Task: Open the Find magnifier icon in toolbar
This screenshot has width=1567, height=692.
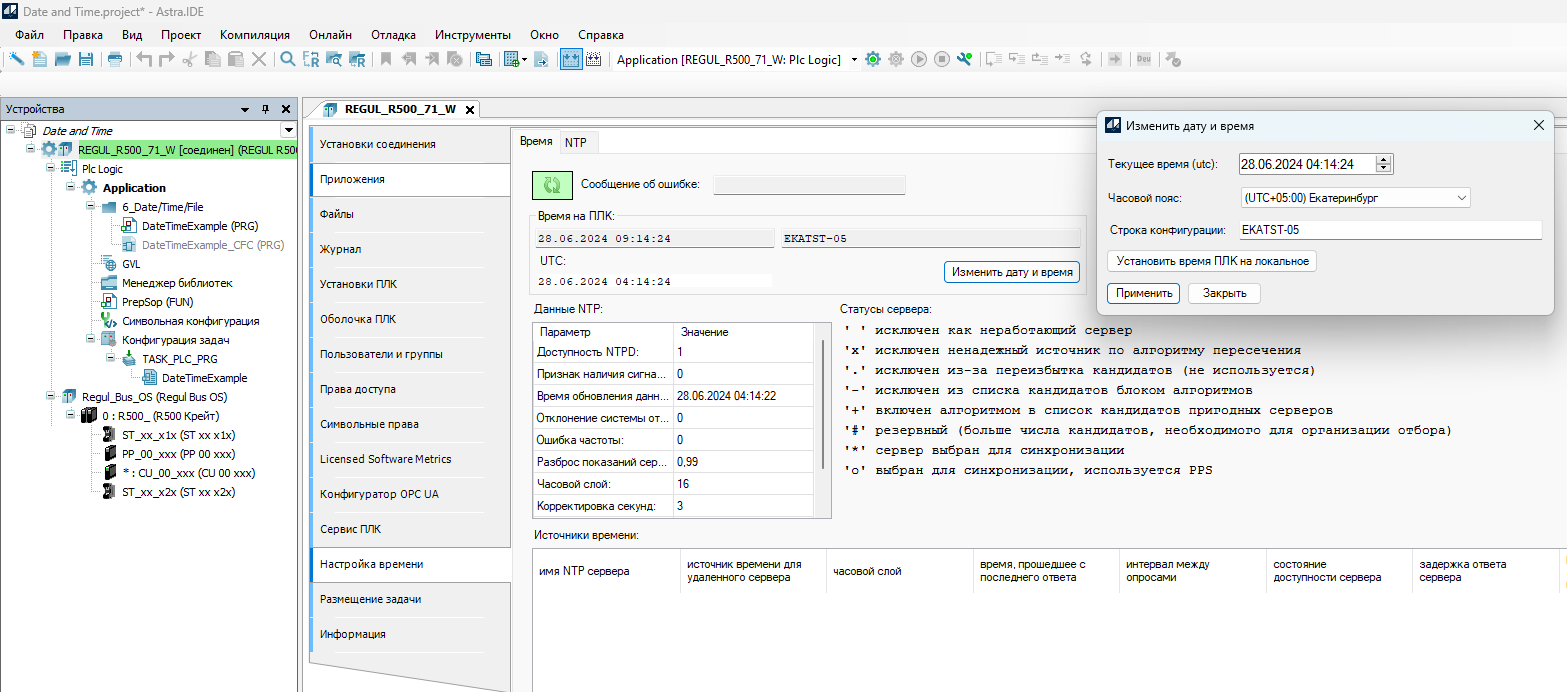Action: pos(287,60)
